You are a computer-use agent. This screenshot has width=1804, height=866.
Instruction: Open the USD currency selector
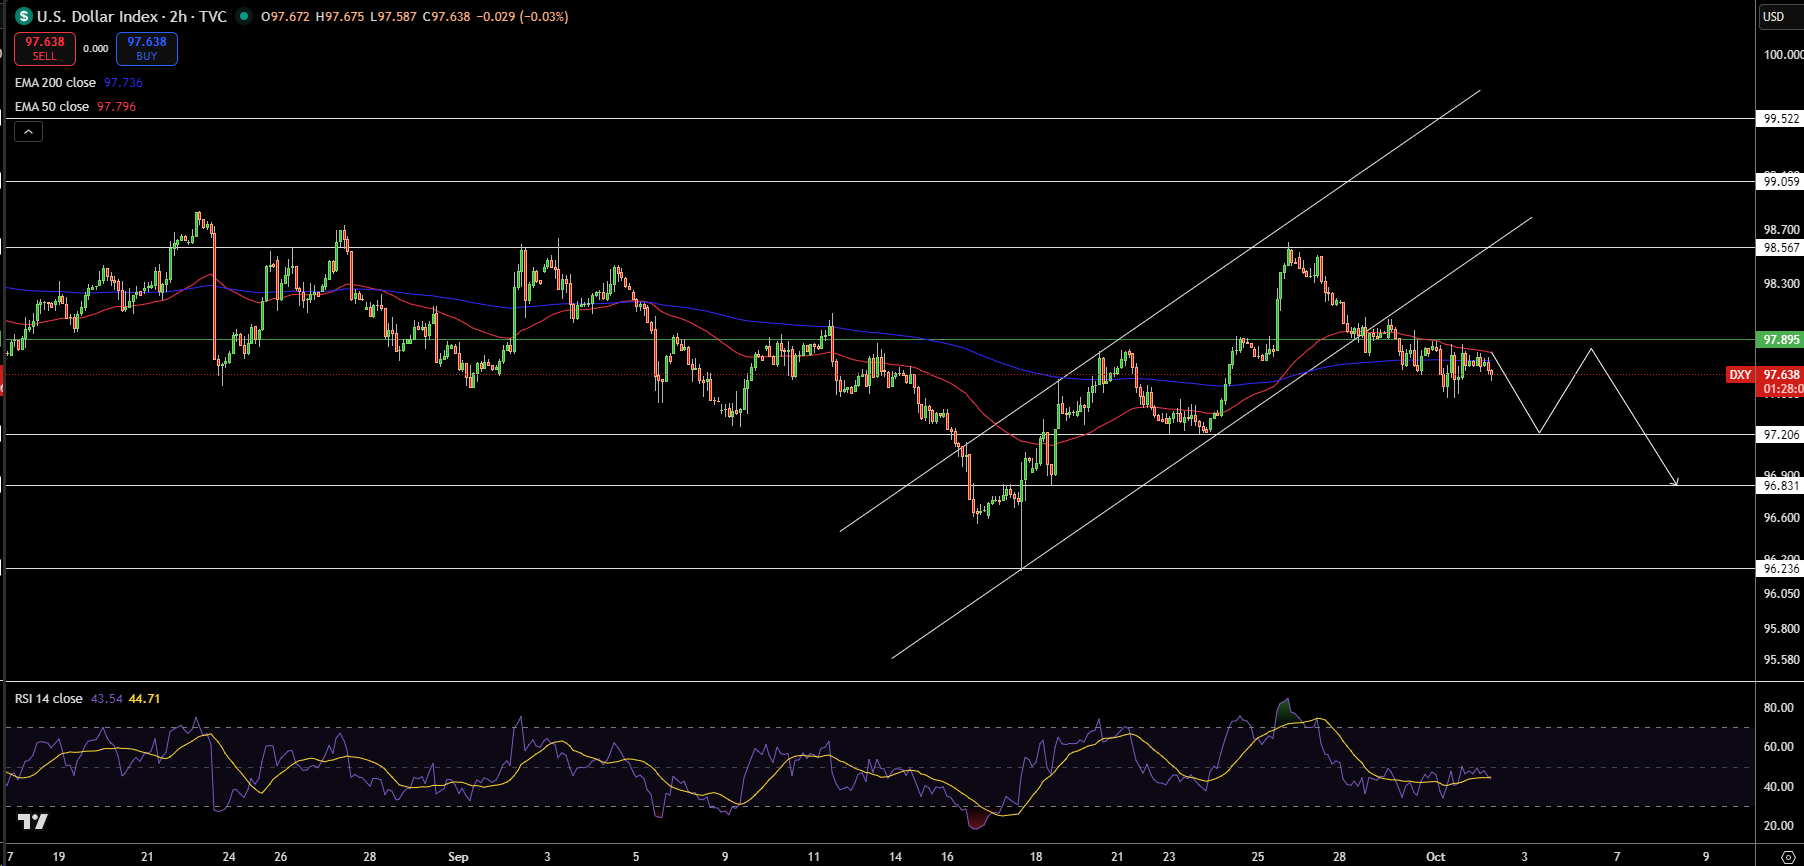(1774, 17)
